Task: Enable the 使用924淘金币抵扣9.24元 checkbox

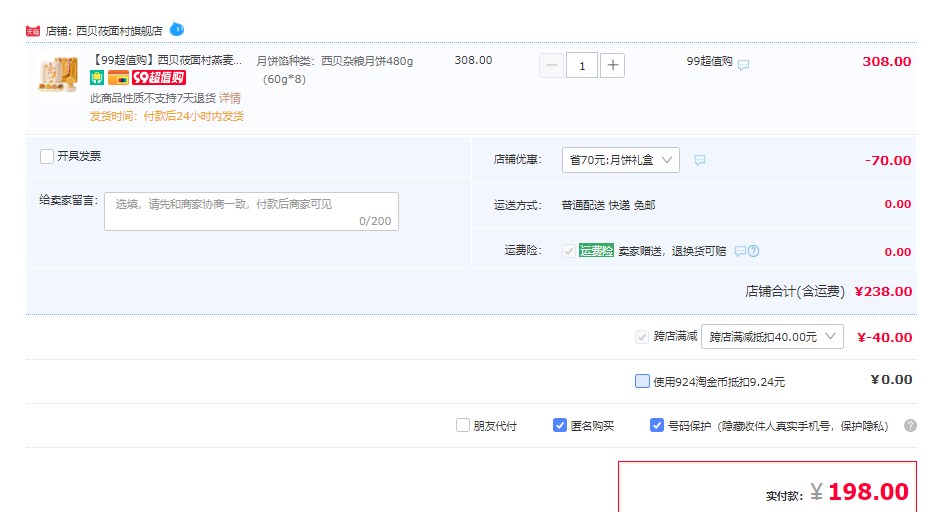Action: click(642, 381)
